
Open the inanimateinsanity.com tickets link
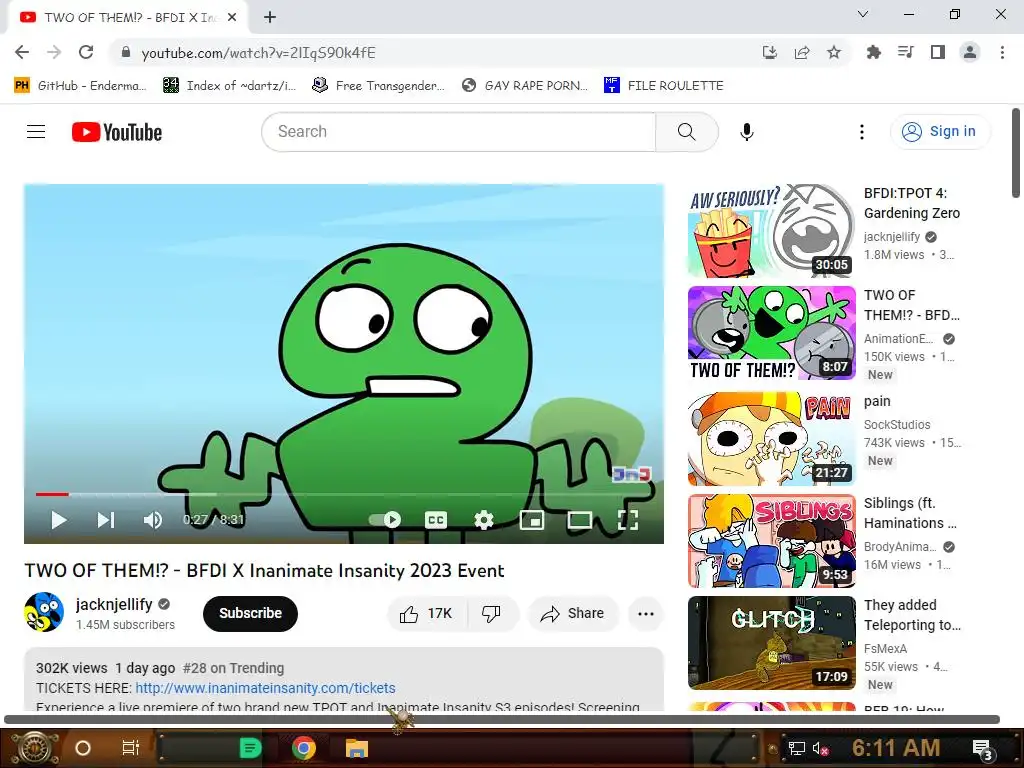[265, 688]
